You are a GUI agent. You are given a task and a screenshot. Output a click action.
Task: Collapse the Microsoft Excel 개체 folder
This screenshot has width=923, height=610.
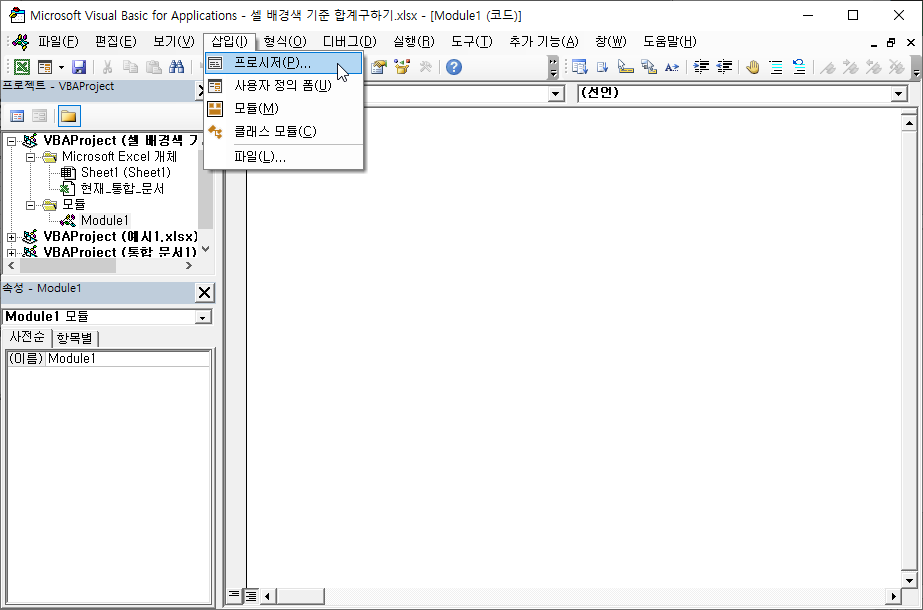point(31,157)
